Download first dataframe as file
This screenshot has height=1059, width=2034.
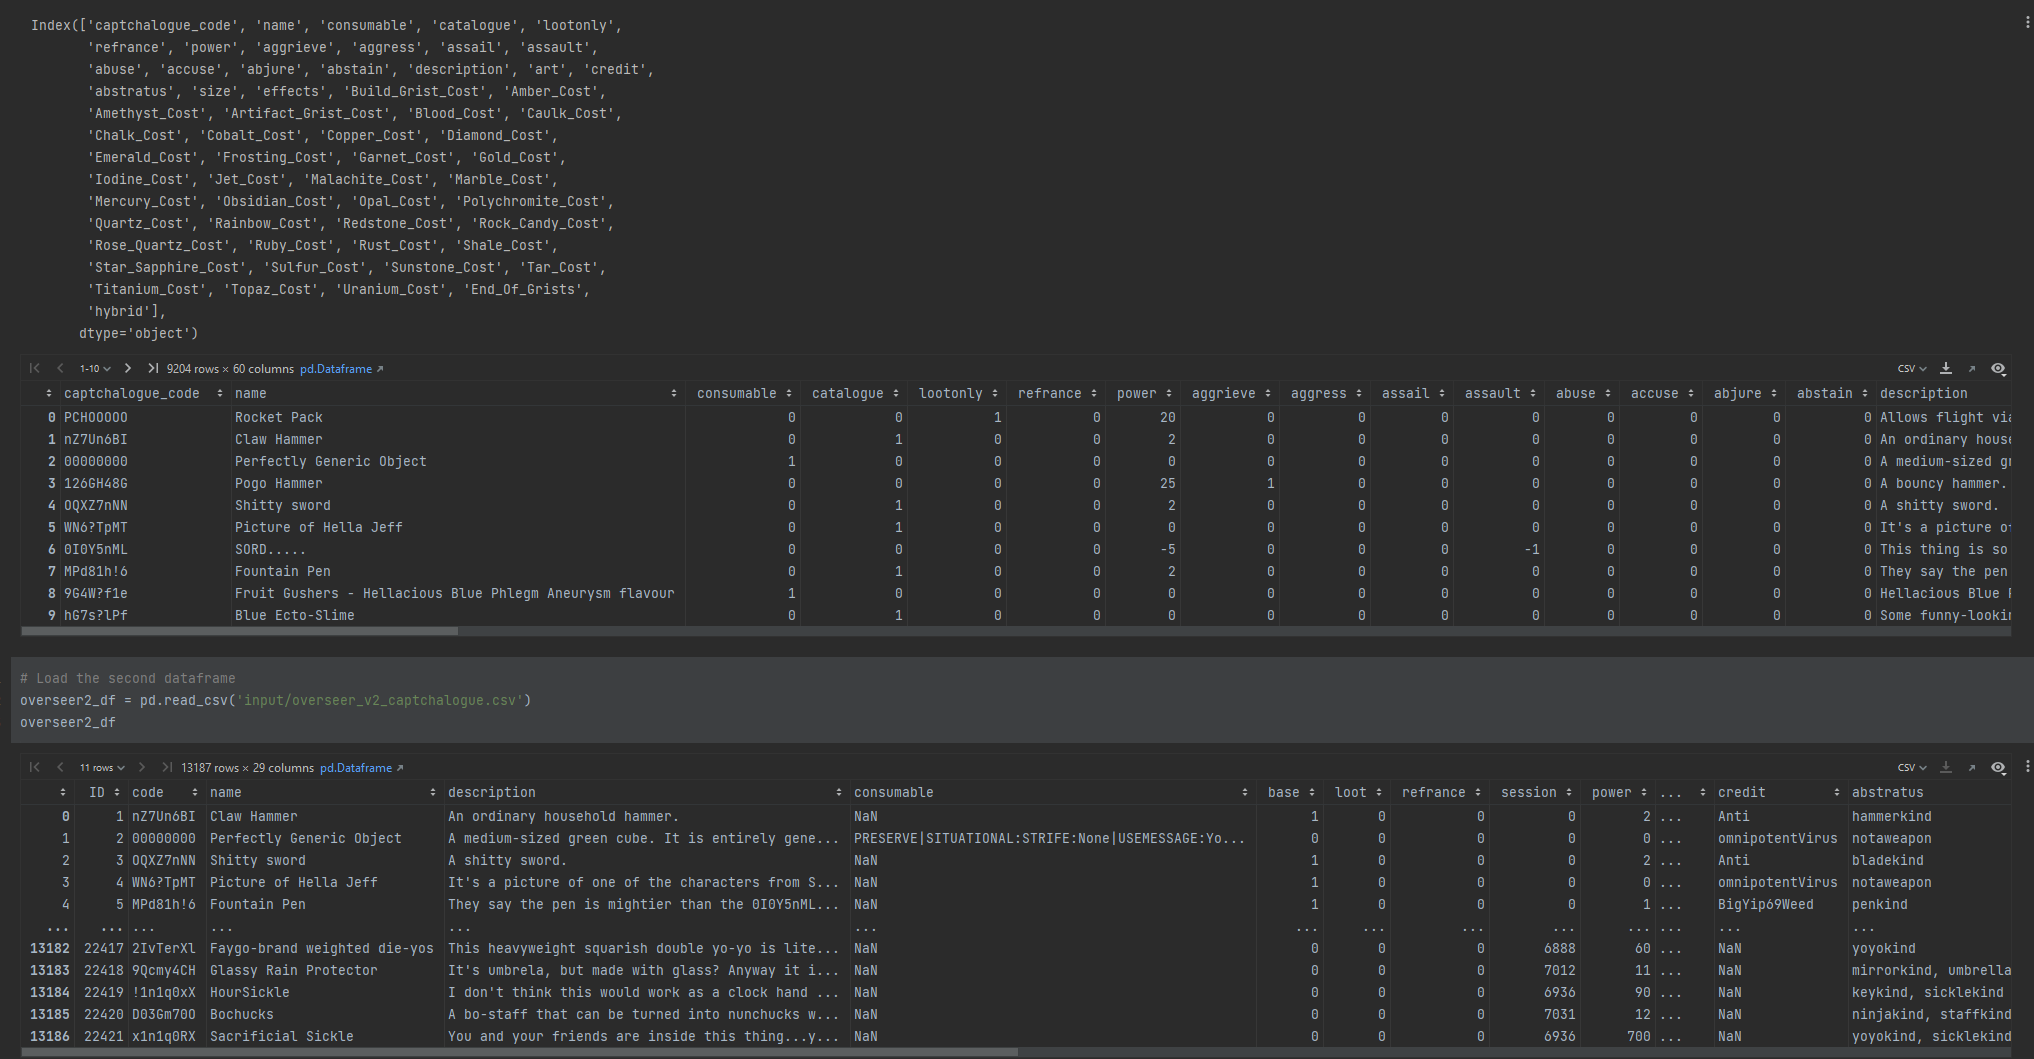[x=1946, y=368]
